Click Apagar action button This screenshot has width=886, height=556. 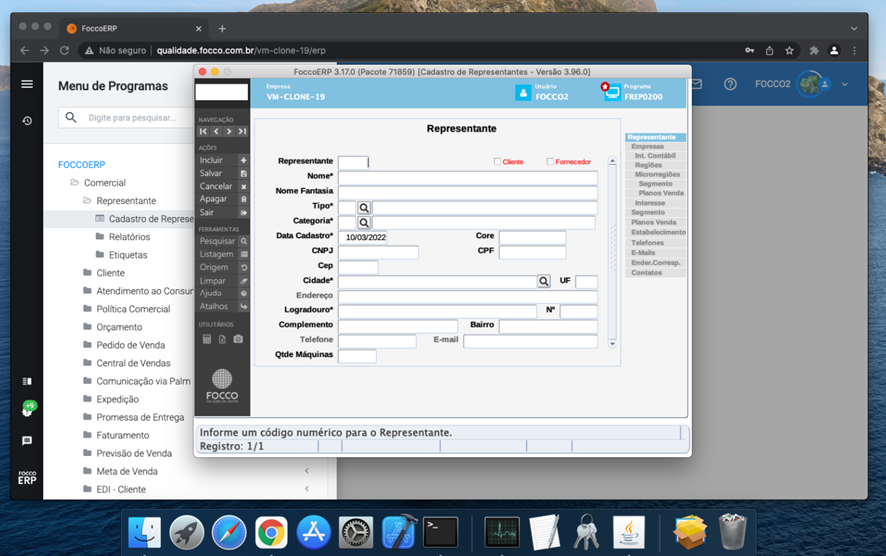[x=223, y=199]
